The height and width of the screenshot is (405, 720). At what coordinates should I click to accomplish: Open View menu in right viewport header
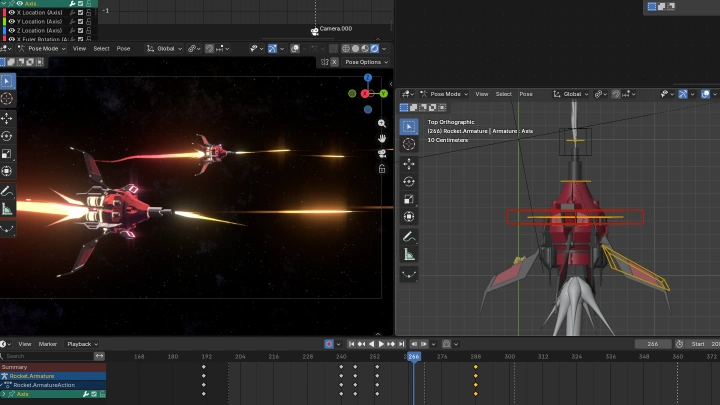[482, 94]
